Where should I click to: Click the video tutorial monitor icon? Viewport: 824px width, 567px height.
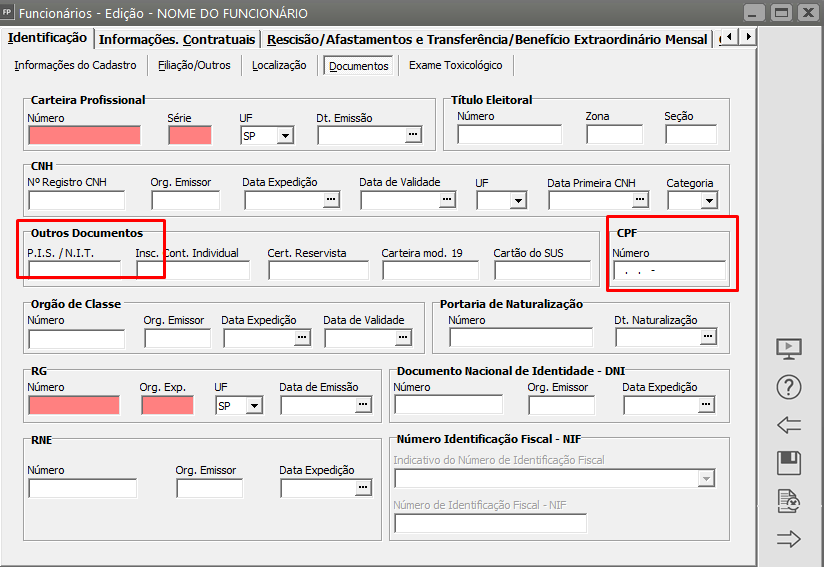(789, 349)
